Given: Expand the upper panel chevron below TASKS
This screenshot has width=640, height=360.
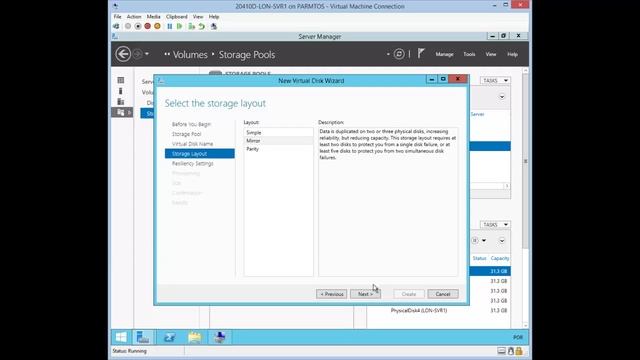Looking at the screenshot, I should 502,97.
